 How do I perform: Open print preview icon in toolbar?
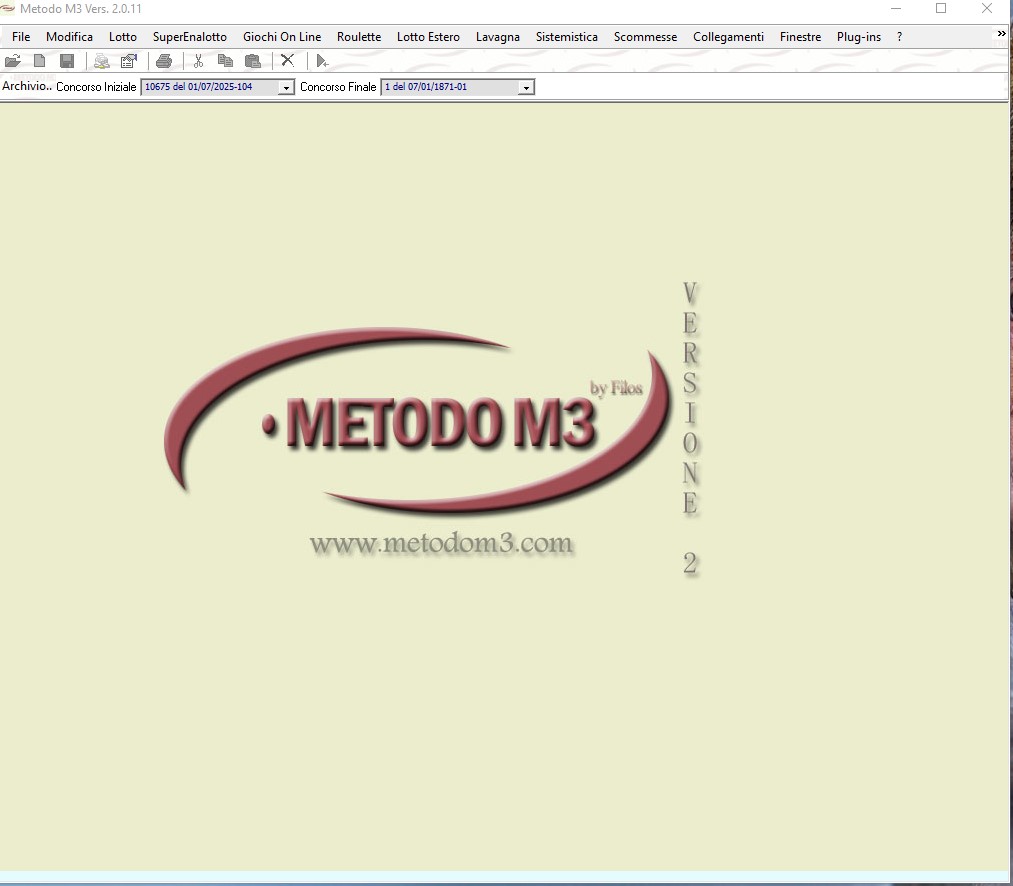101,61
